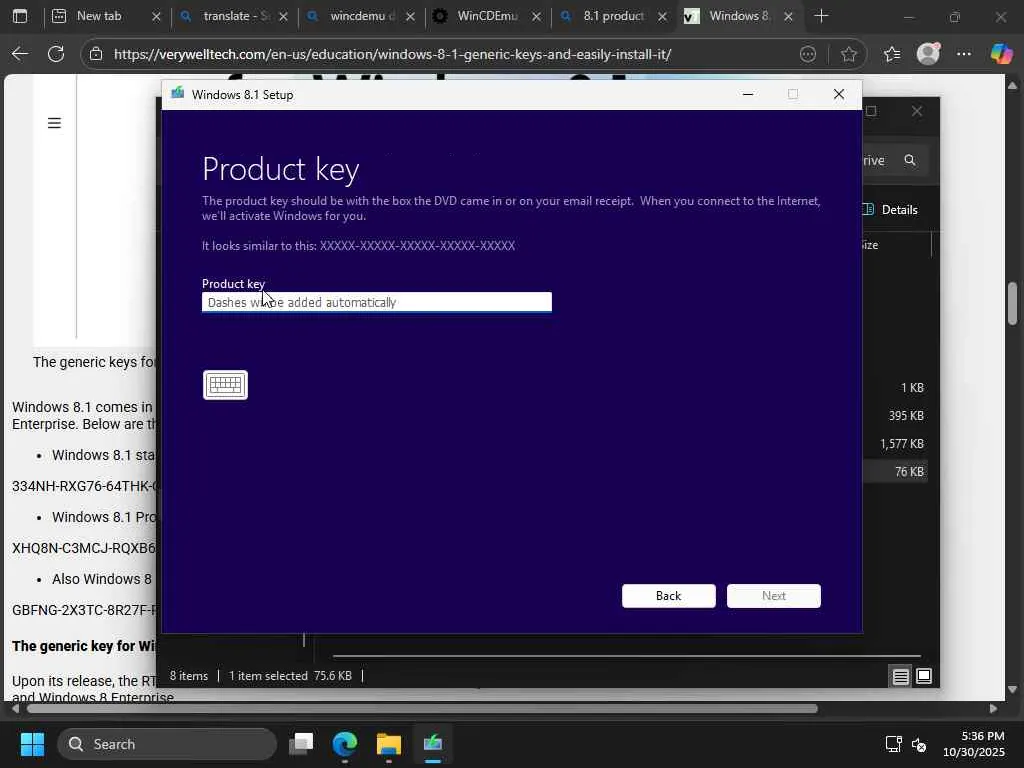Switch File Explorer to large thumbnails view
This screenshot has width=1024, height=768.
tap(924, 676)
